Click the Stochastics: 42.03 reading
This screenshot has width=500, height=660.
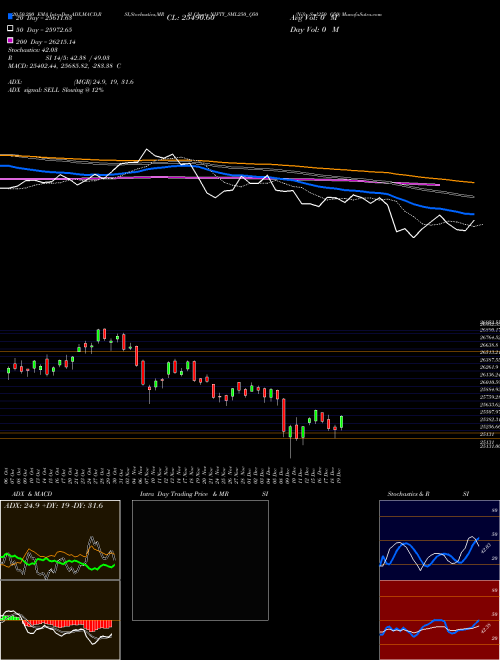33,50
